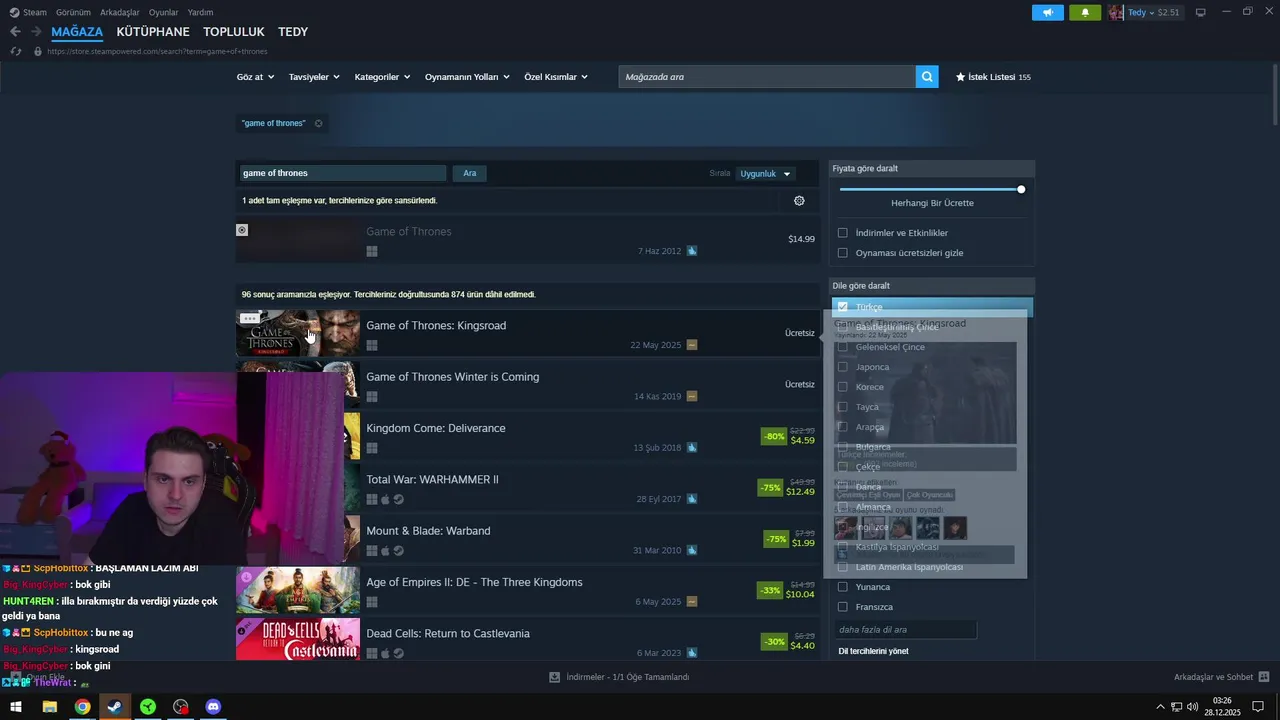
Task: Check the Arapça language filter
Action: [842, 427]
